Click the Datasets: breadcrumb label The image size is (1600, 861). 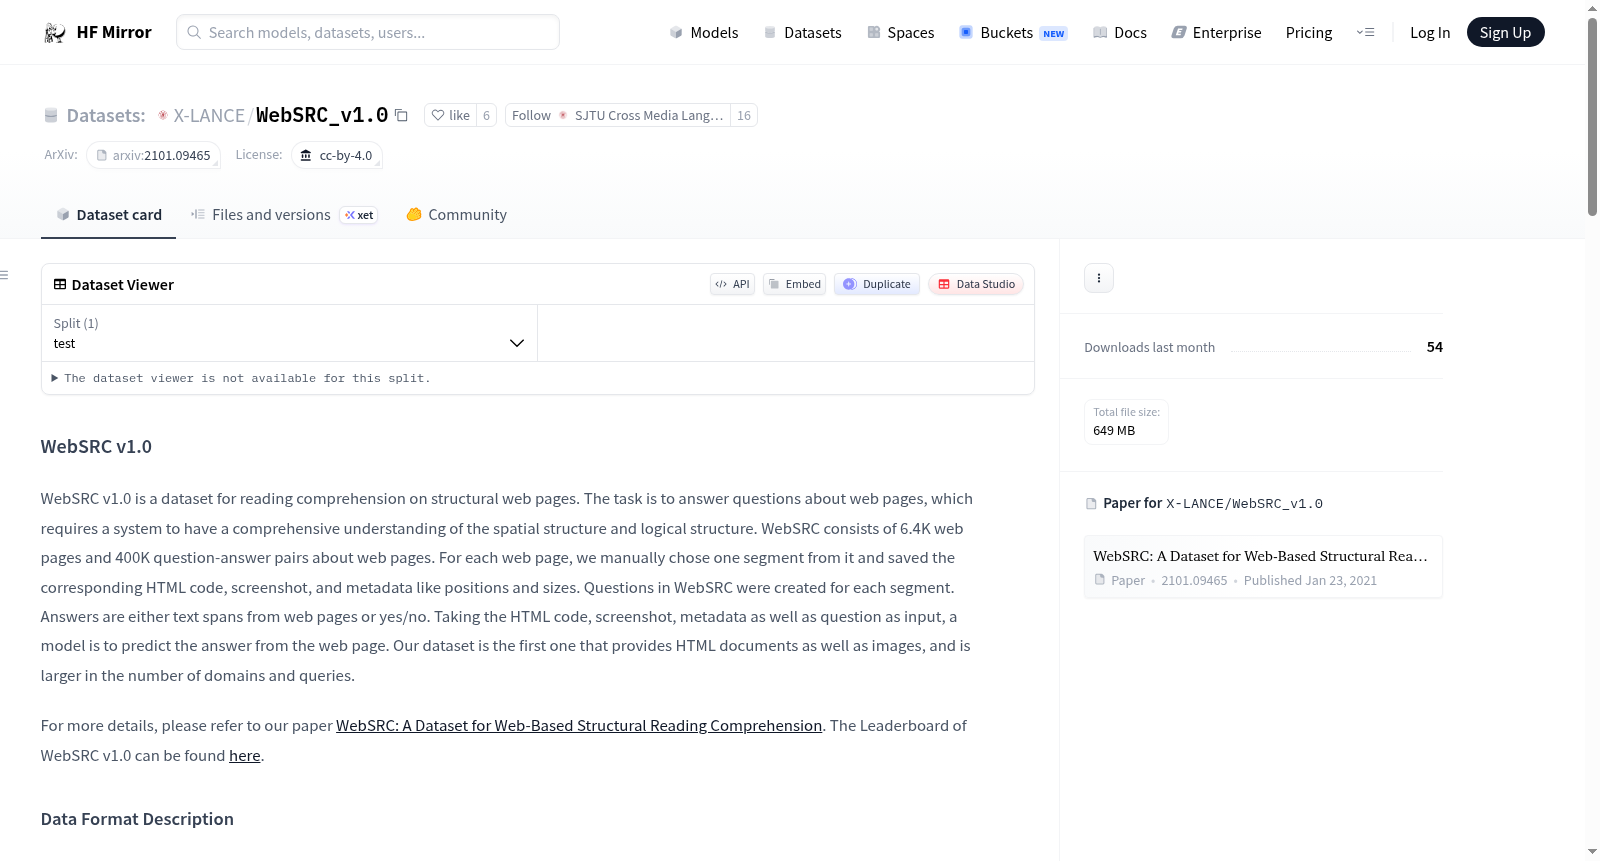pyautogui.click(x=106, y=116)
